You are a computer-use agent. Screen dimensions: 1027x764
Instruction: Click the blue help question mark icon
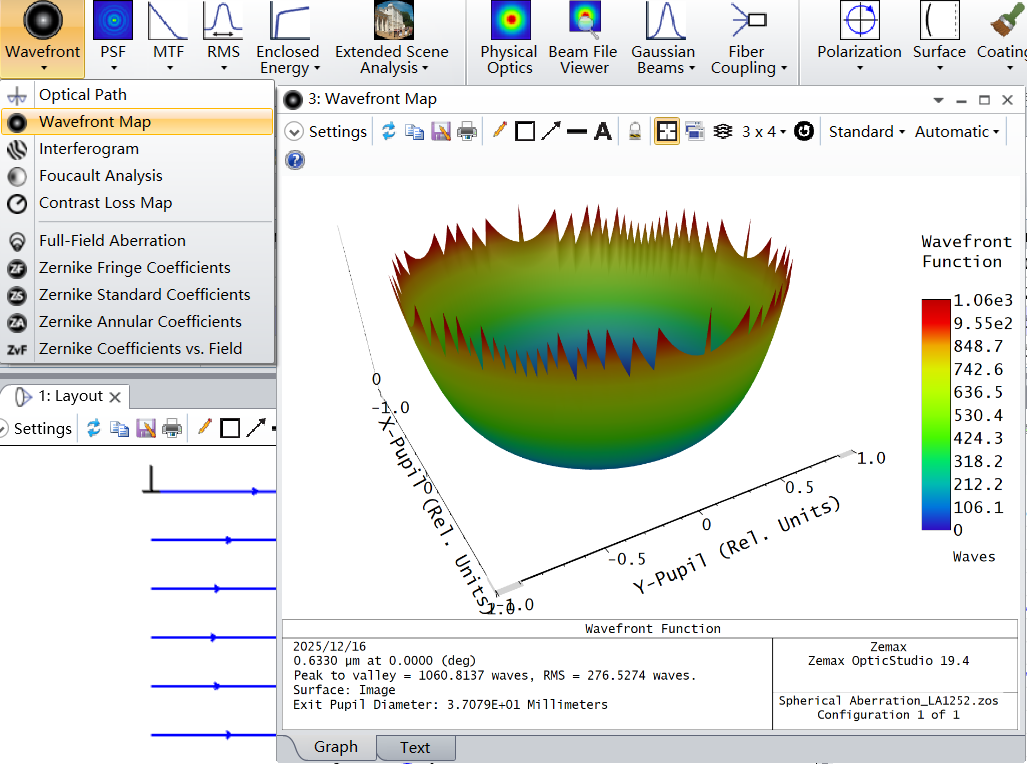(x=295, y=160)
